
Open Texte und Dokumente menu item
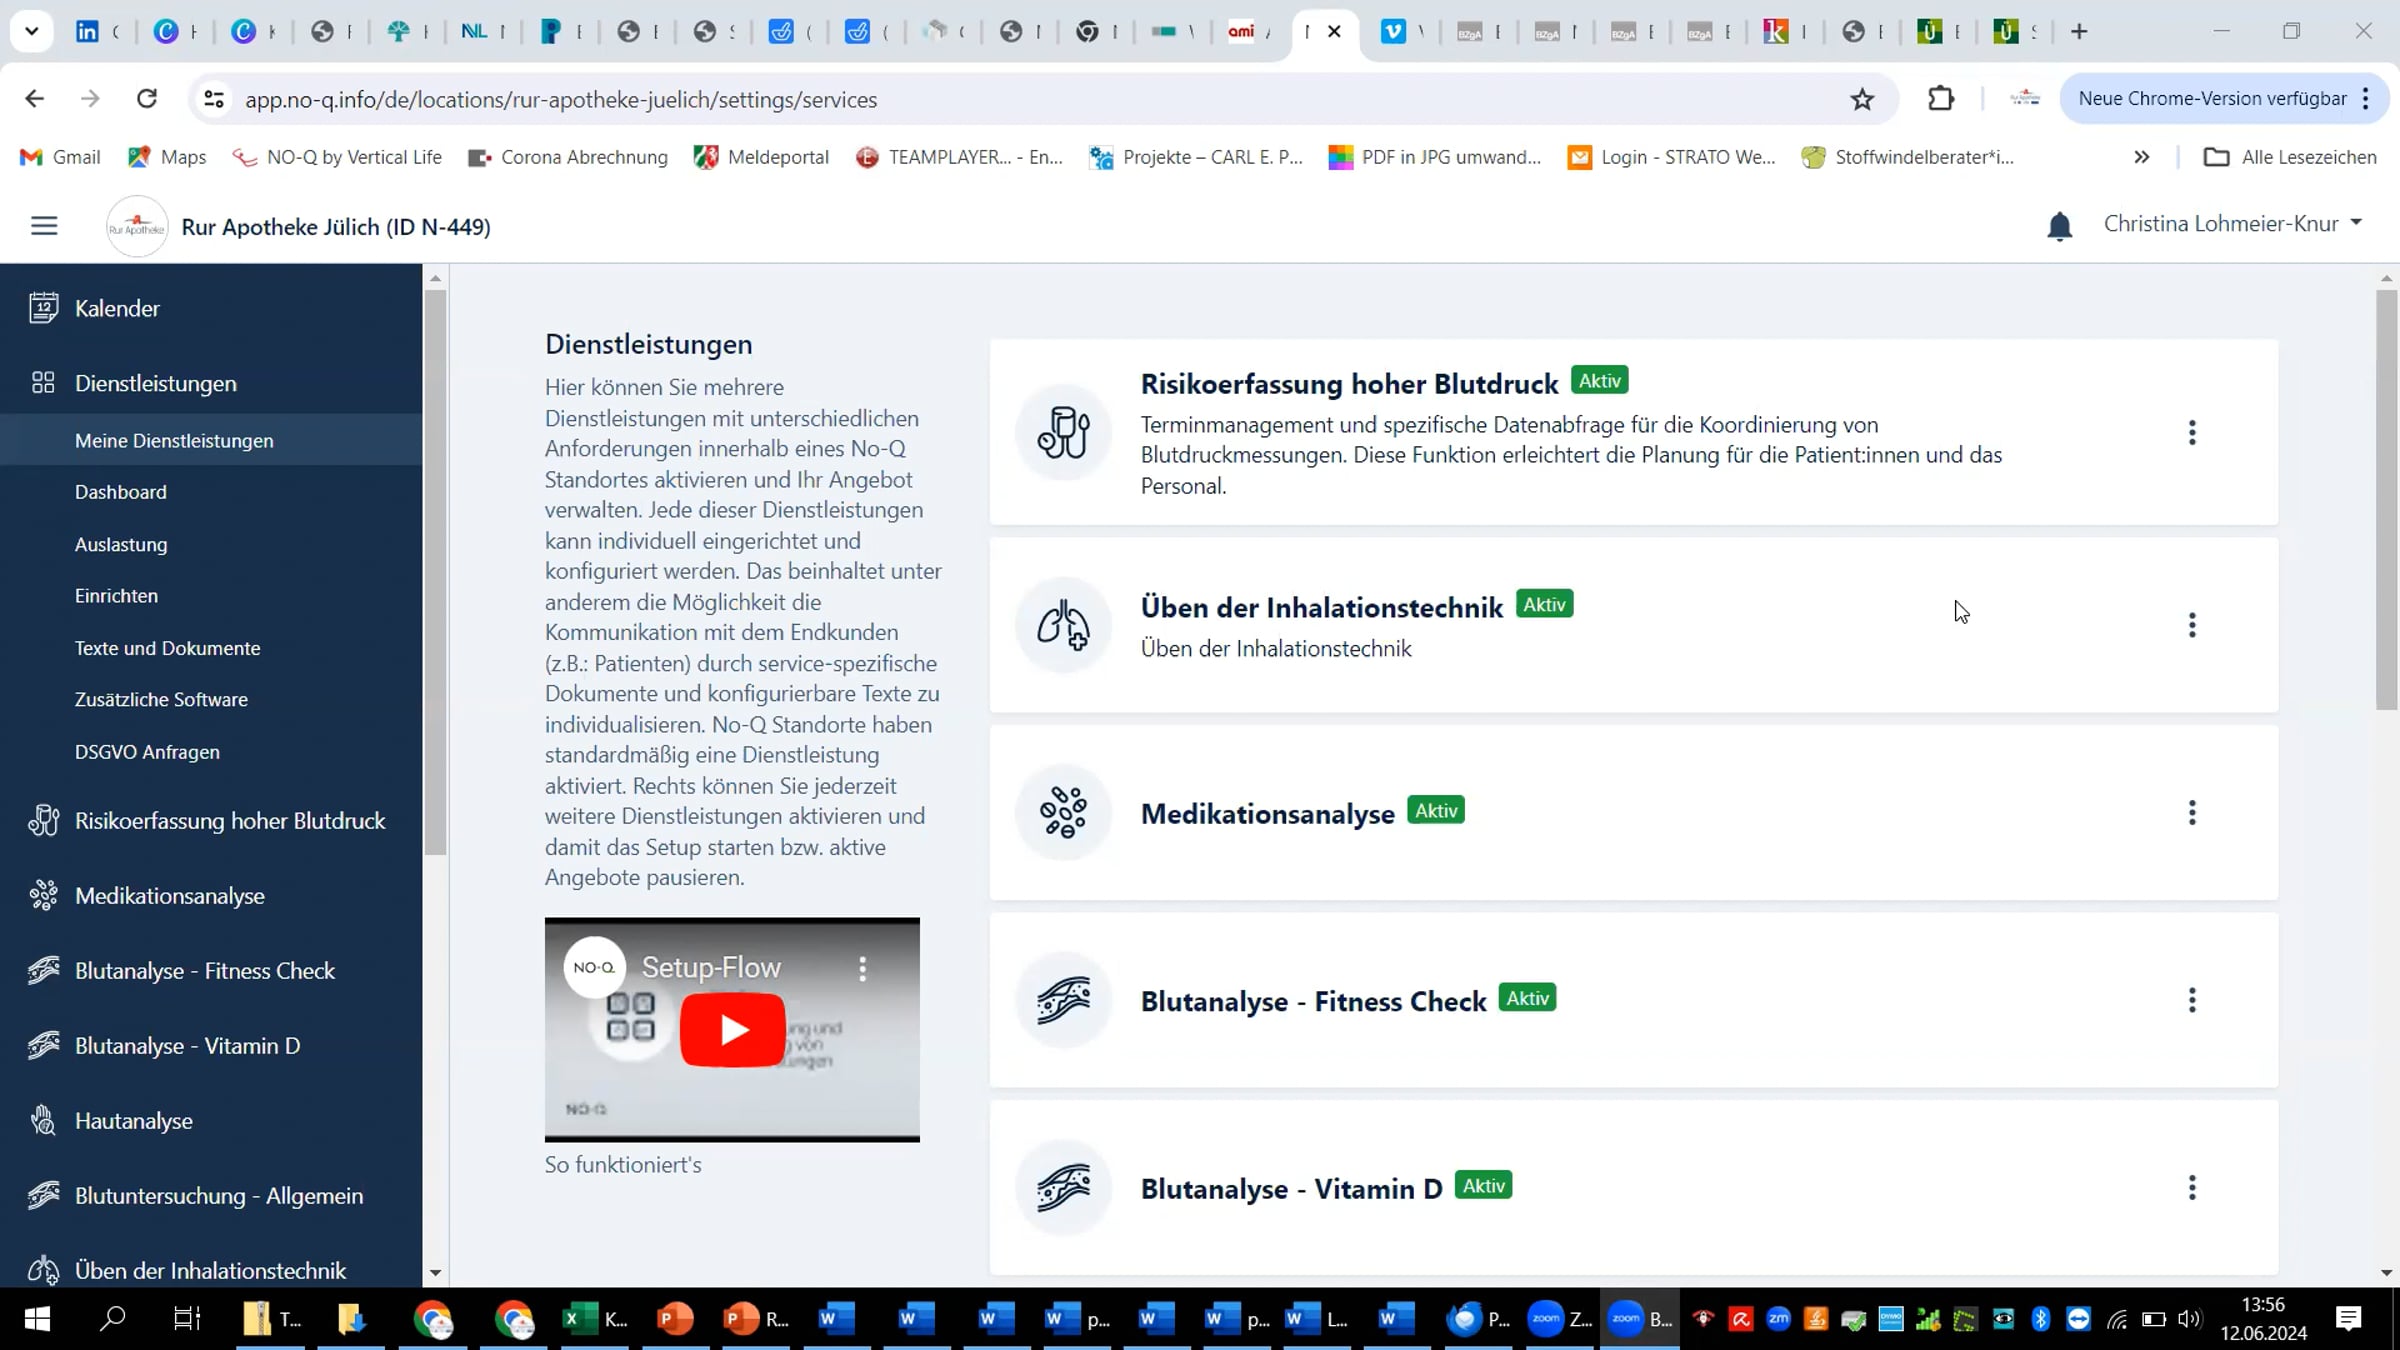(167, 648)
